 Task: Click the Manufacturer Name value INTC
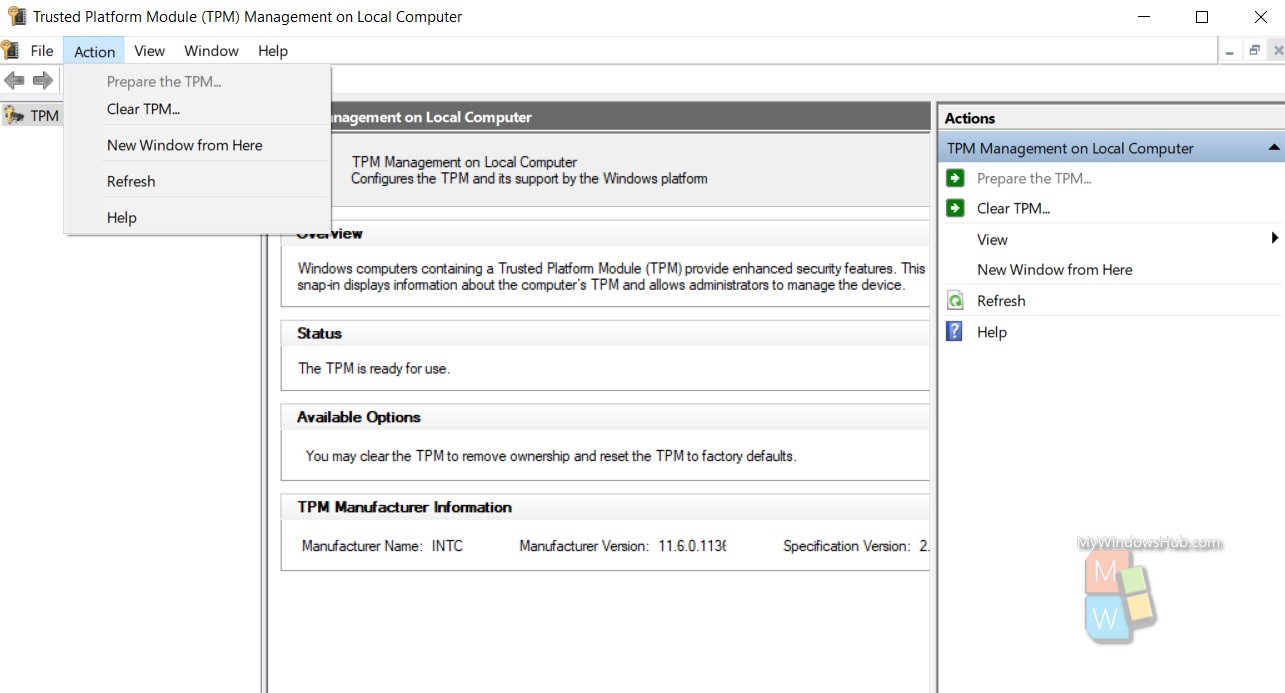[447, 546]
